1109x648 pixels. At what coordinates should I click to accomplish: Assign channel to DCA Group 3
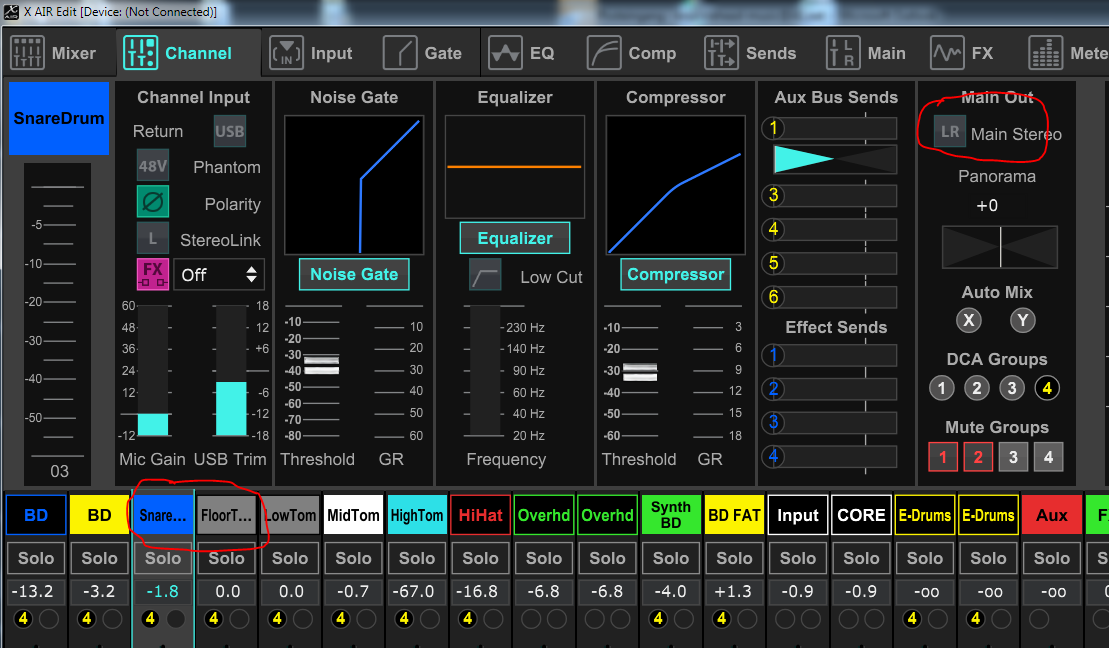coord(1012,388)
